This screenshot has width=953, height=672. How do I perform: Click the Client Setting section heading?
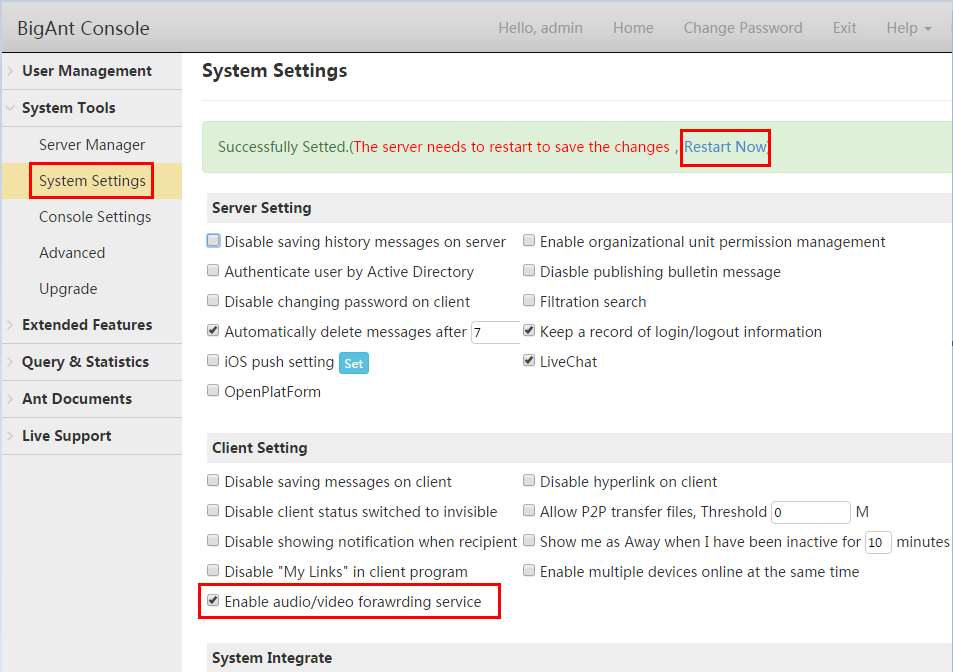point(260,448)
